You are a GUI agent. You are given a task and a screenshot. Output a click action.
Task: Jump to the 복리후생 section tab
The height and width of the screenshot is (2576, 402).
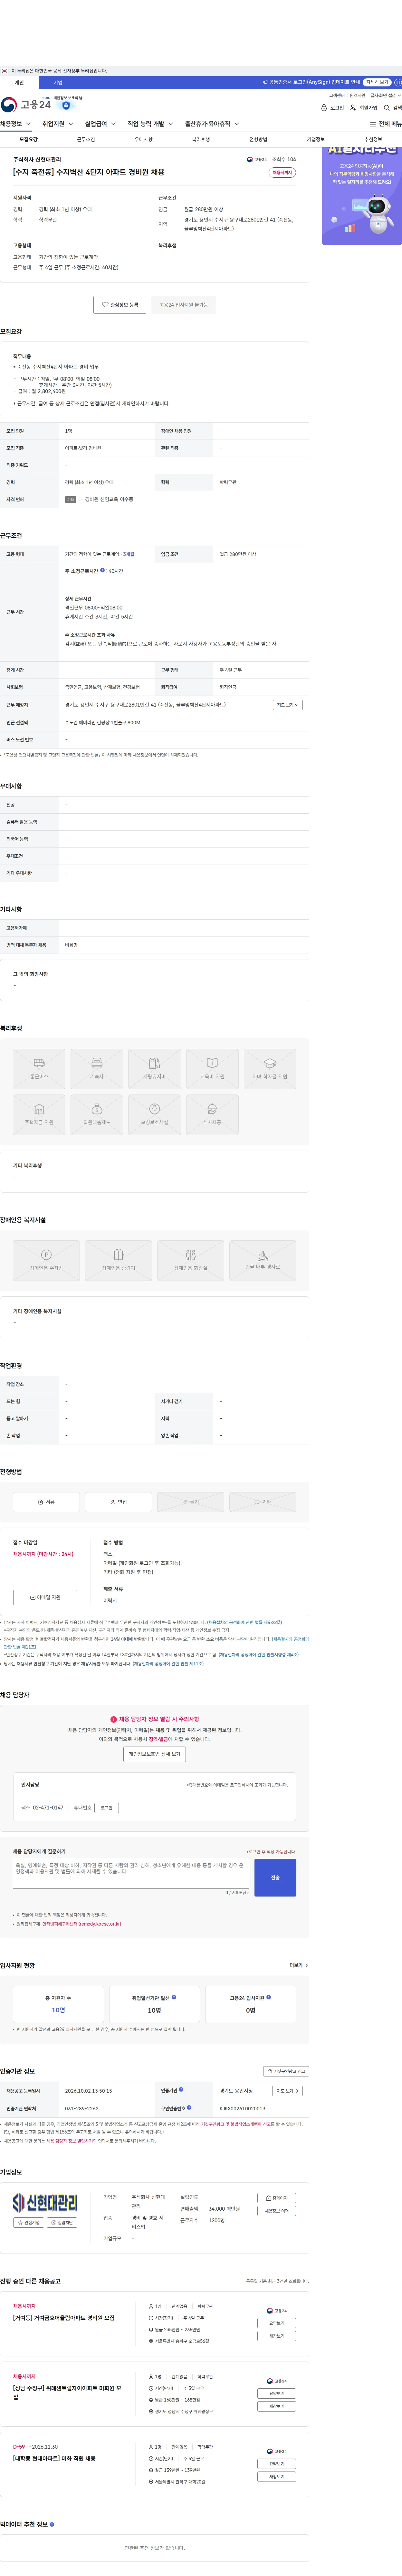point(201,139)
